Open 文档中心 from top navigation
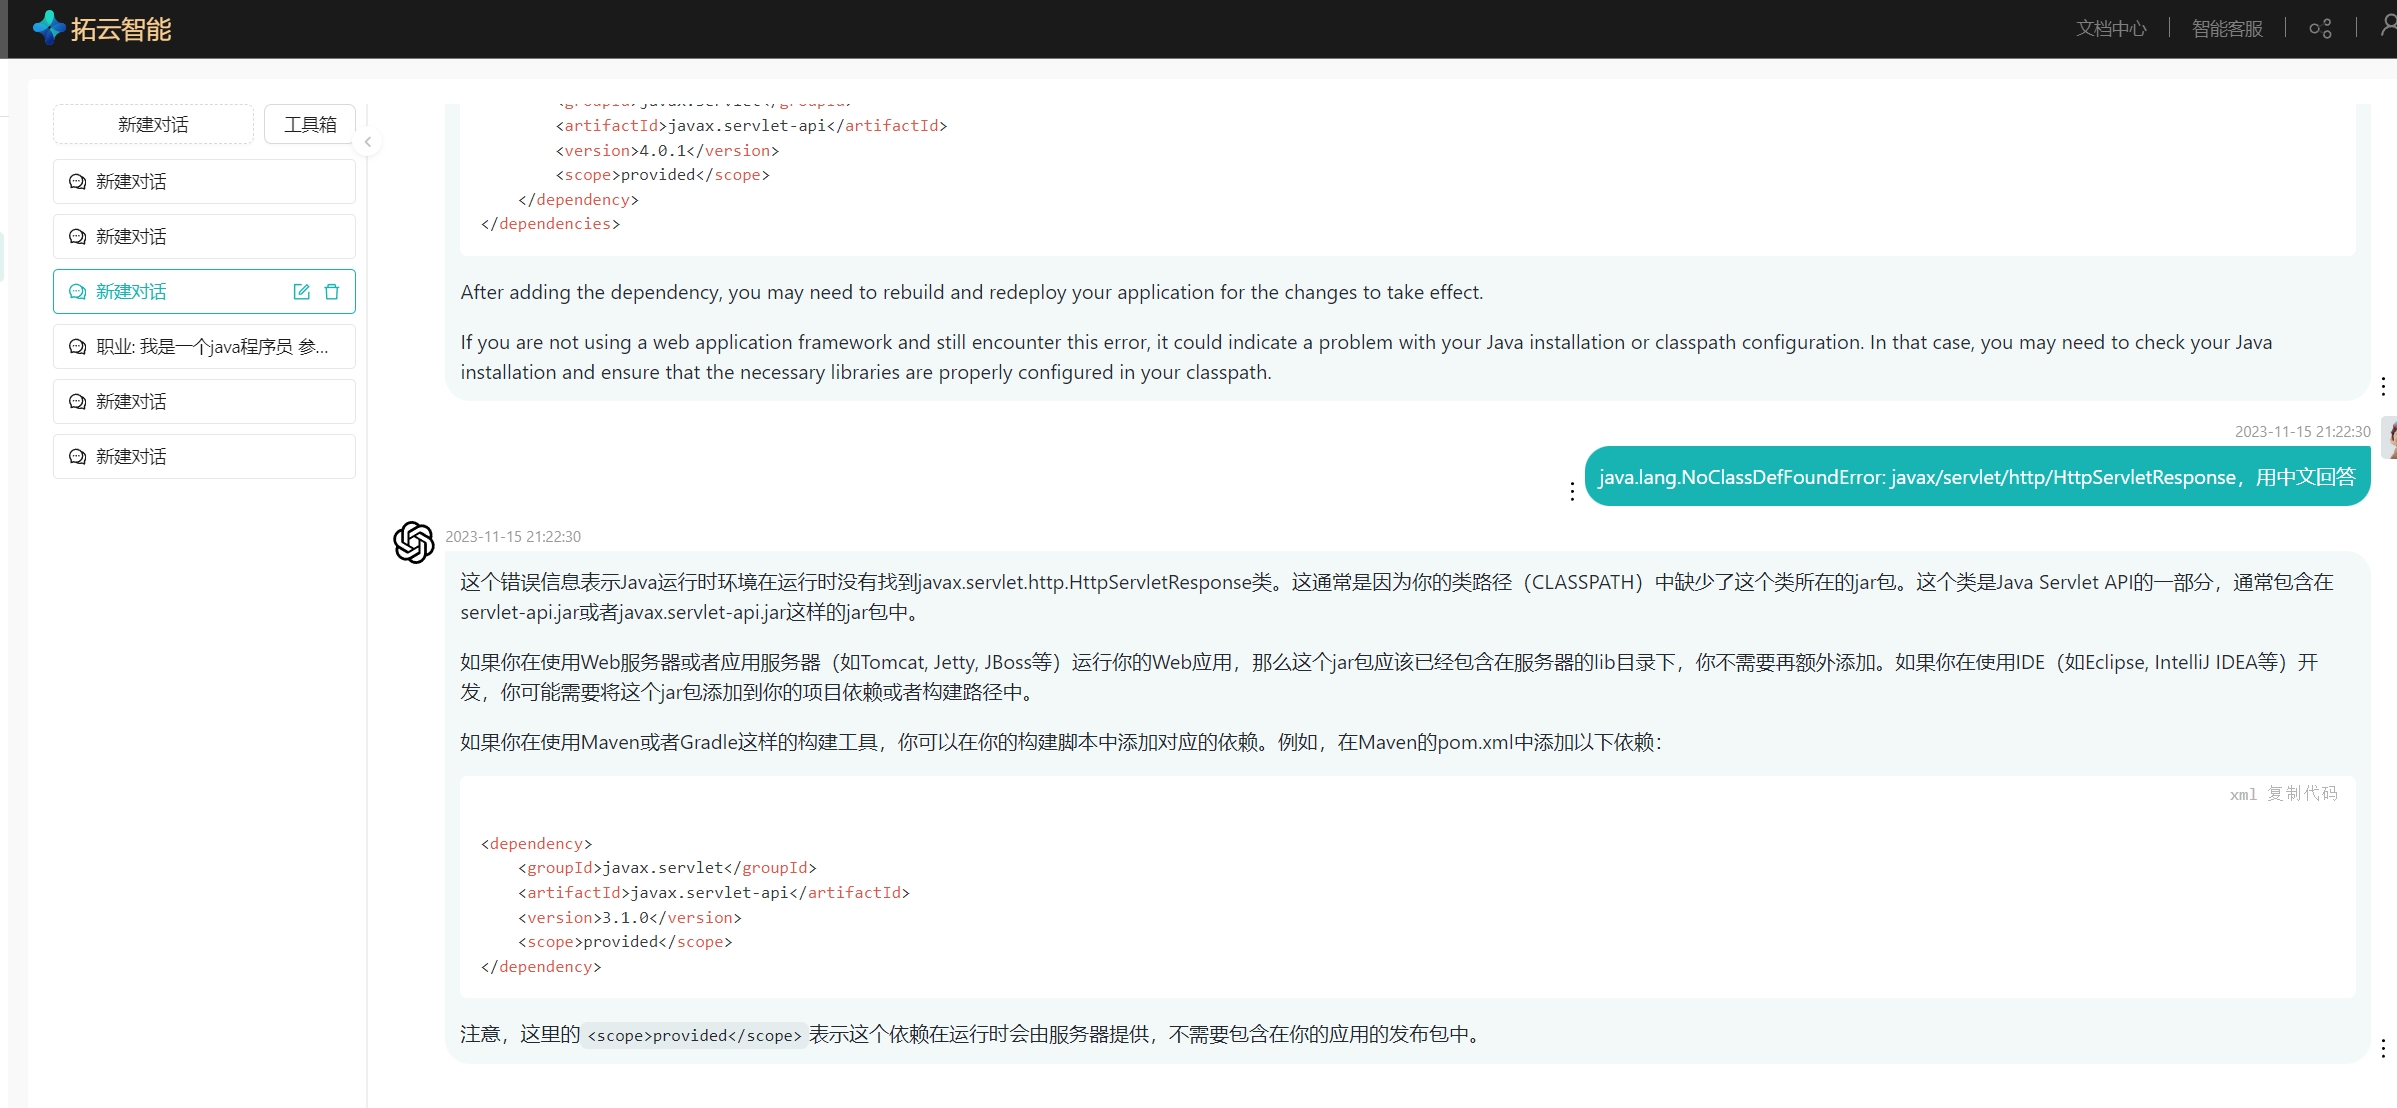Viewport: 2397px width, 1108px height. 2111,29
